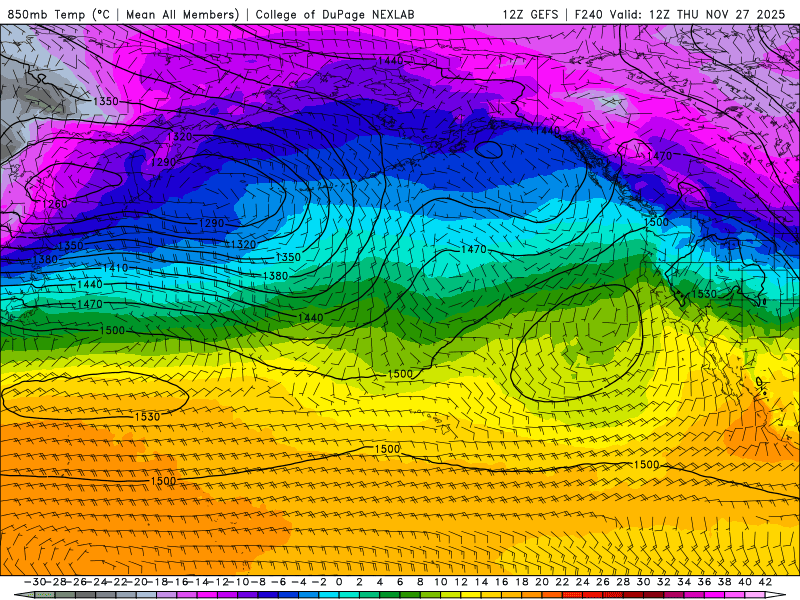Click the 1500 label beside Pacific Northwest coast
Image resolution: width=800 pixels, height=600 pixels.
(x=656, y=222)
